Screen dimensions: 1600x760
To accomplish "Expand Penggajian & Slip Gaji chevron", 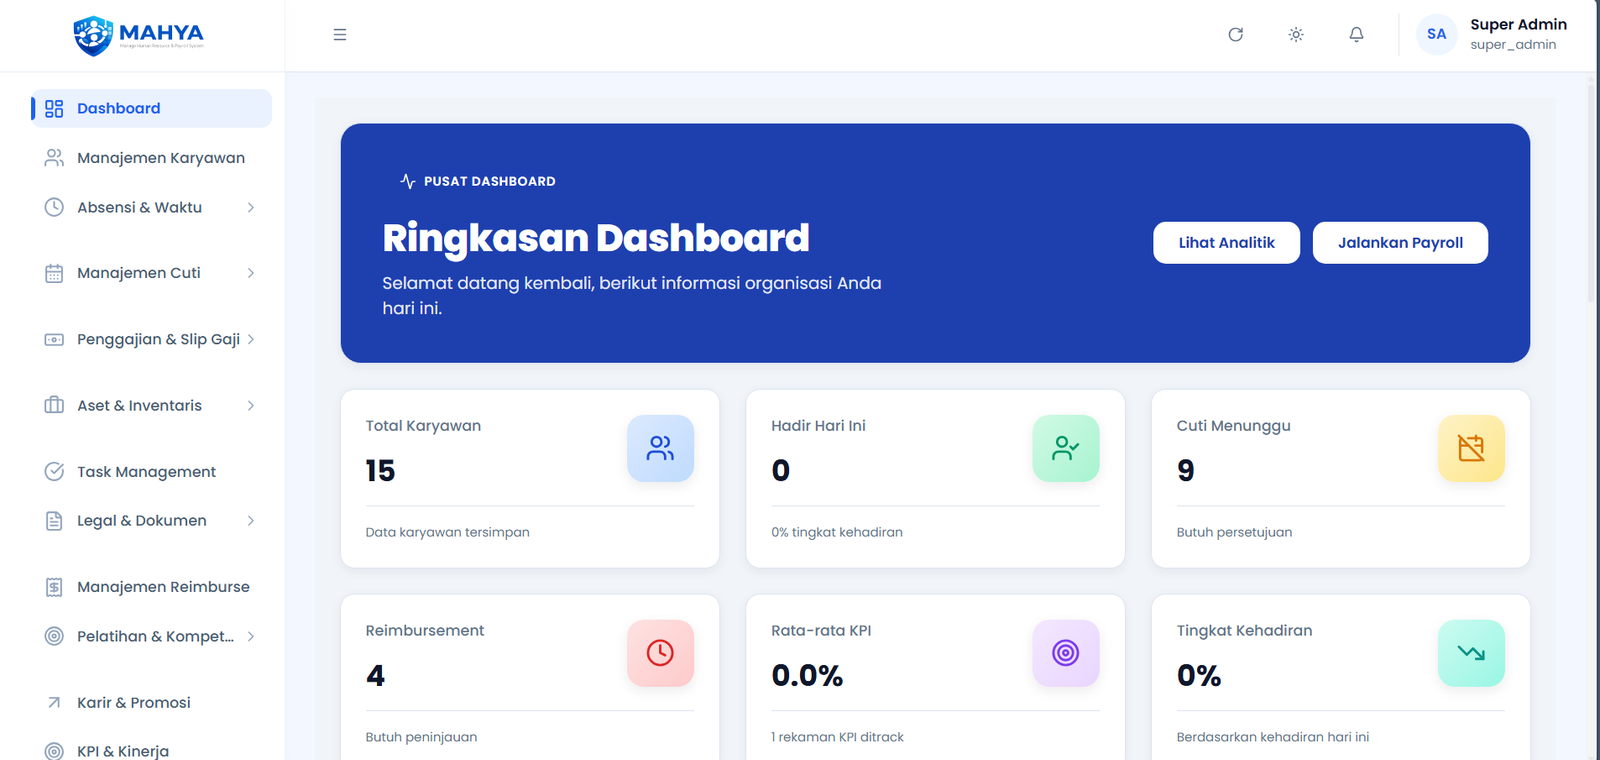I will pos(251,339).
